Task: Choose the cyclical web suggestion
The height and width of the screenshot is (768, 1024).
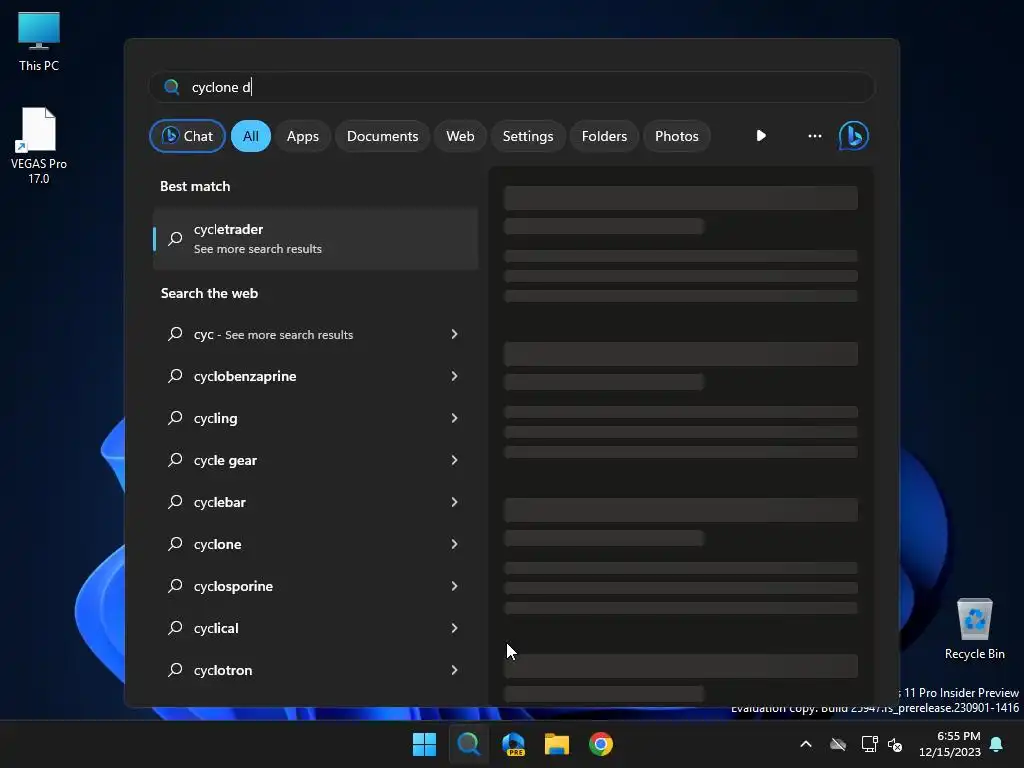Action: coord(315,628)
